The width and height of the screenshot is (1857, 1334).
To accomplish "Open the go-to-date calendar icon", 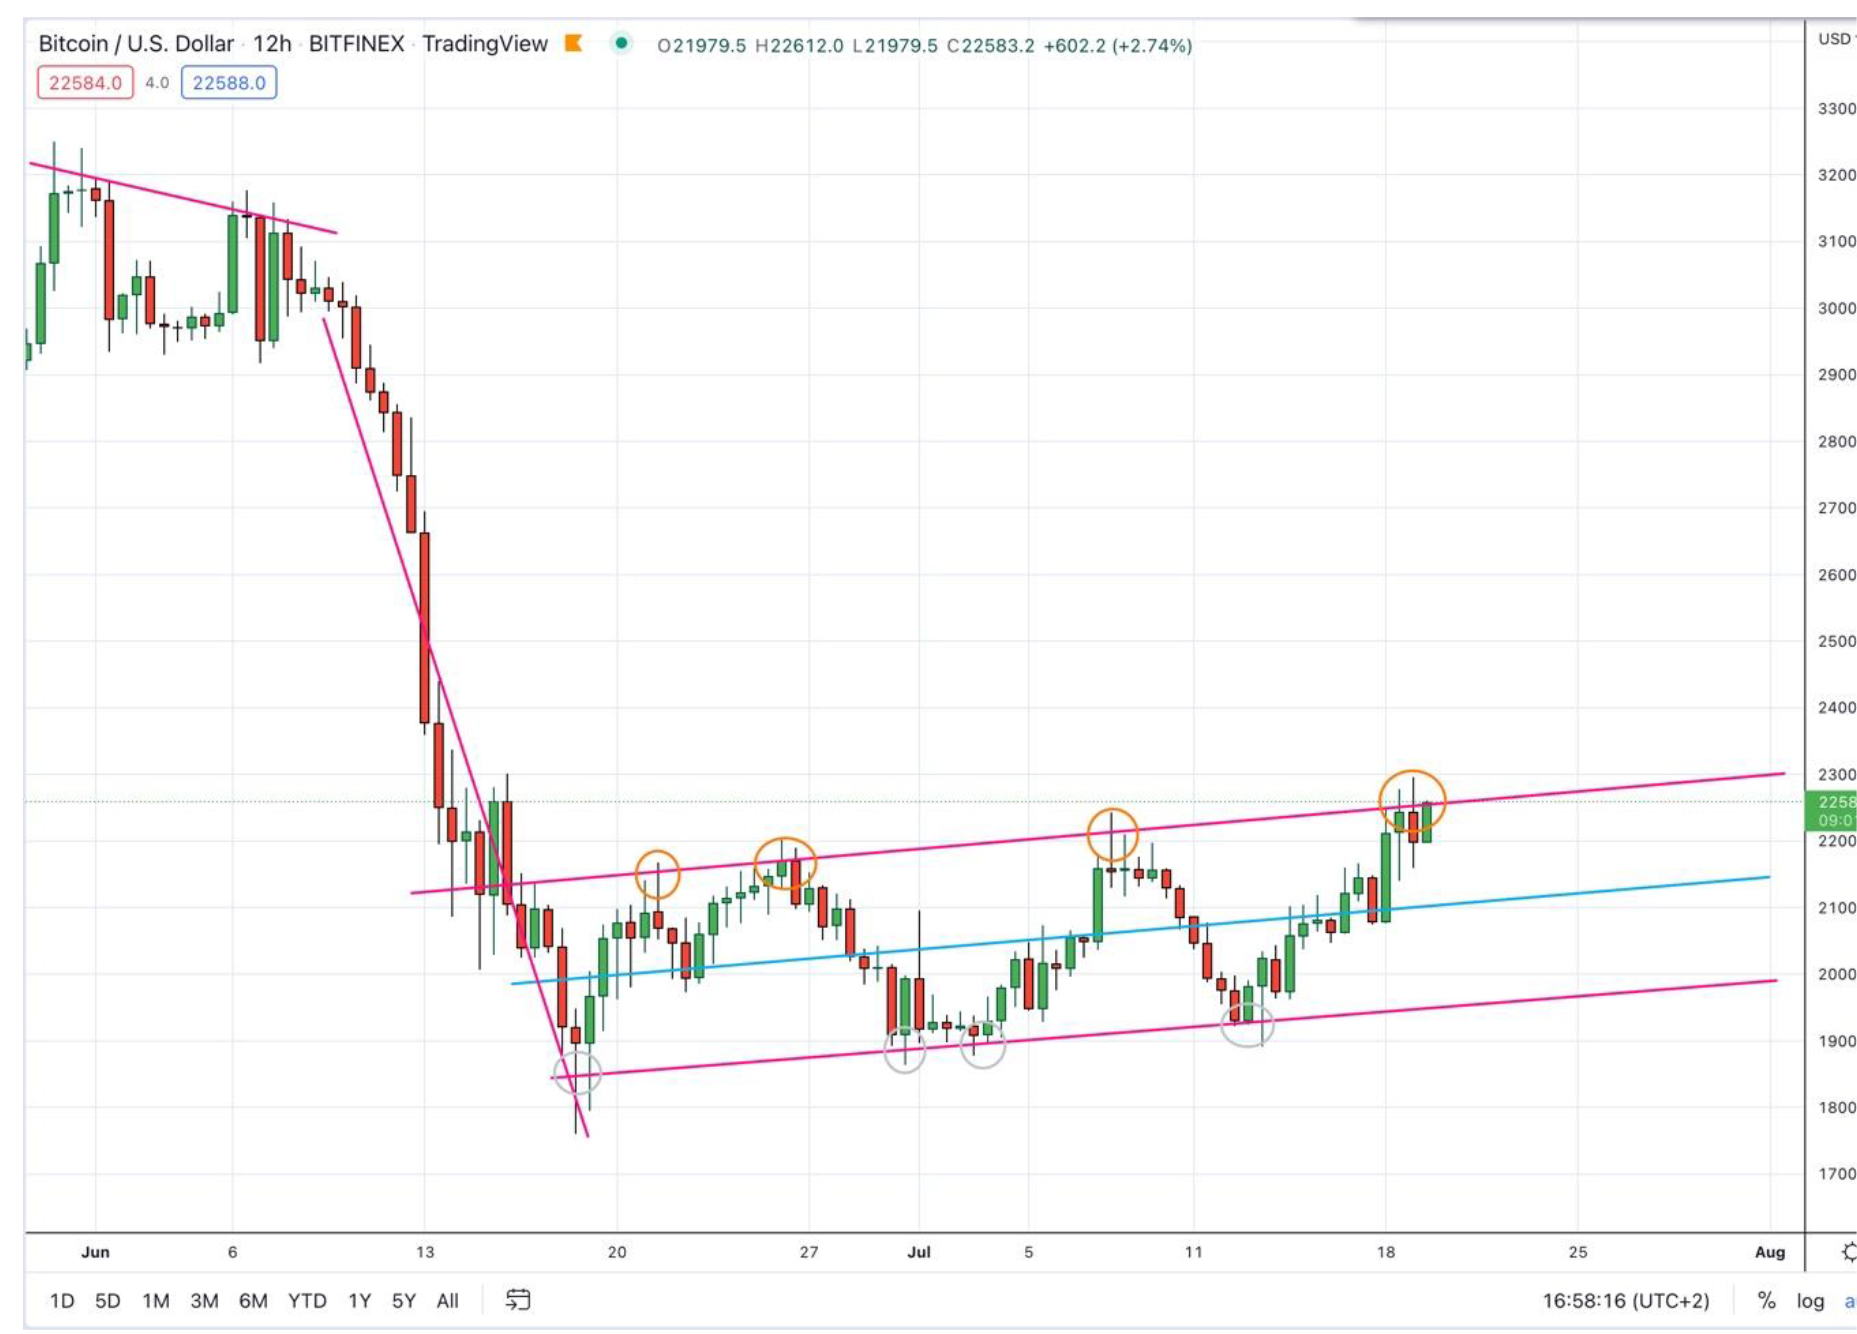I will point(518,1300).
